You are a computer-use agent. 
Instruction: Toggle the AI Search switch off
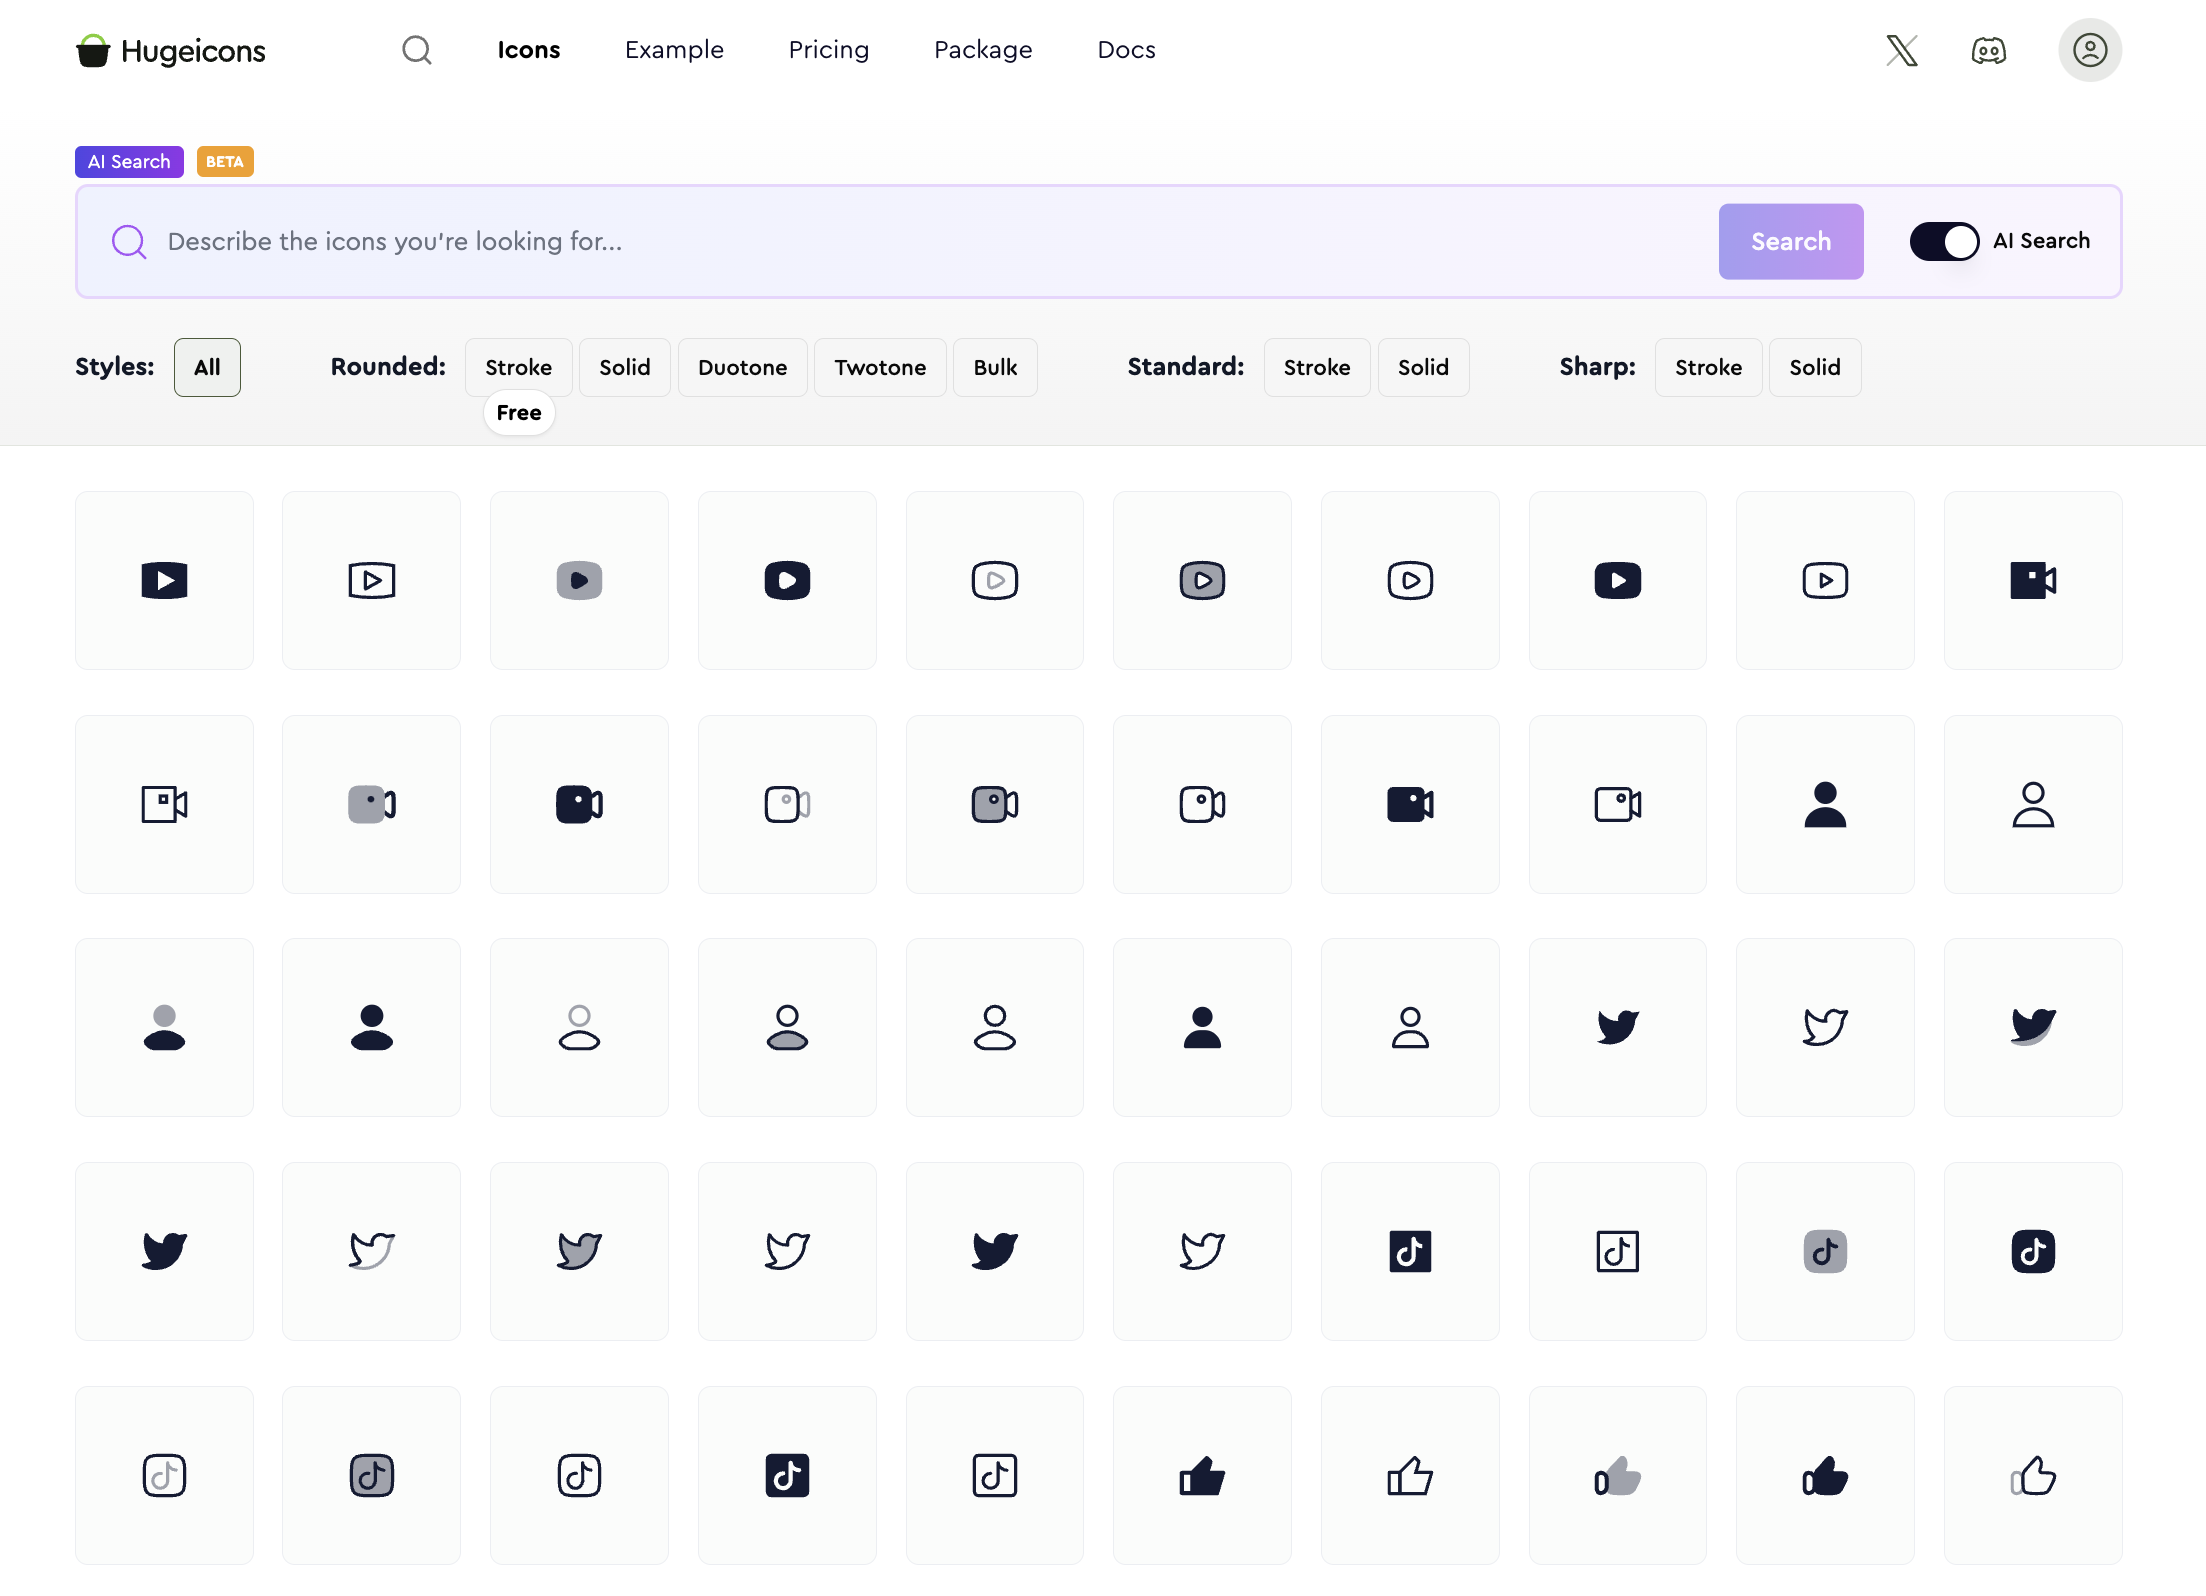(x=1943, y=241)
